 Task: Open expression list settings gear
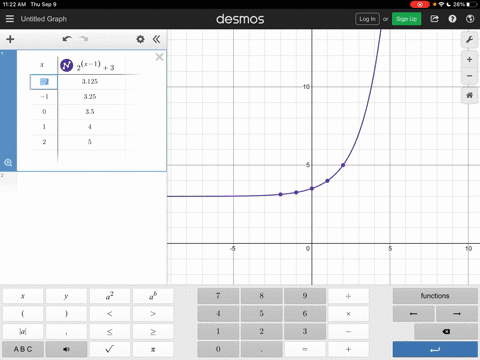(x=140, y=39)
